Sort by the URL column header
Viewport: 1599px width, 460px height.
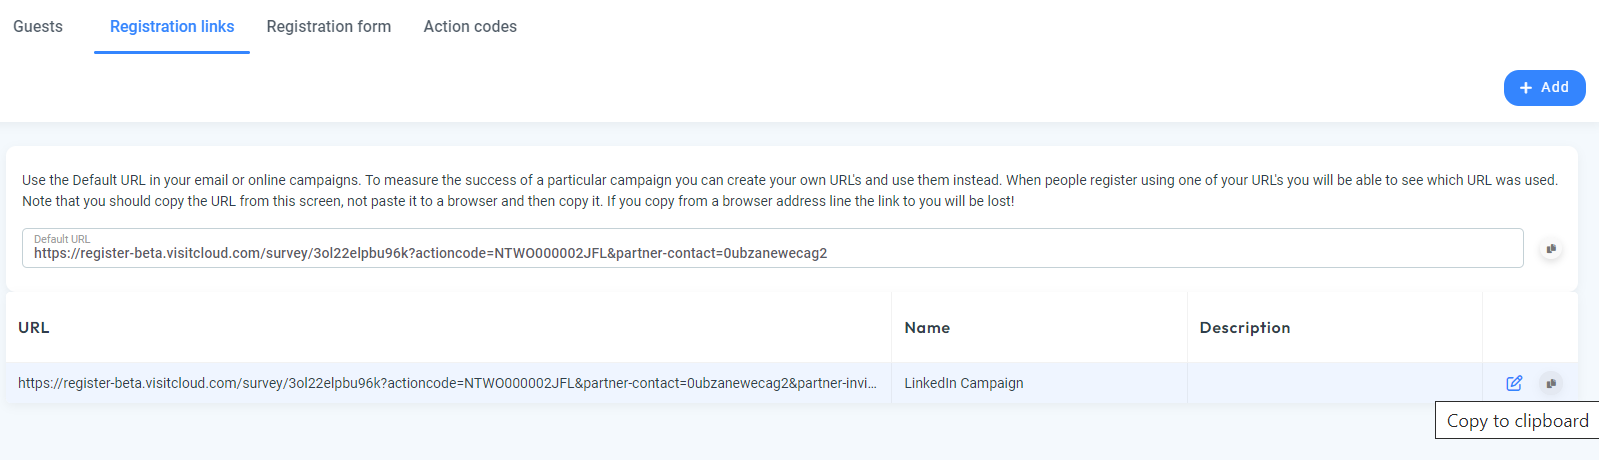click(x=34, y=328)
